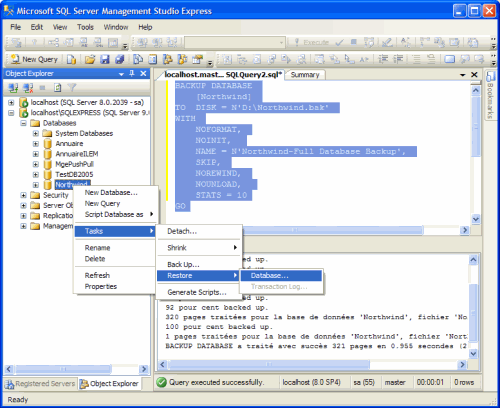Switch to the Registered Servers bottom tab

41,384
